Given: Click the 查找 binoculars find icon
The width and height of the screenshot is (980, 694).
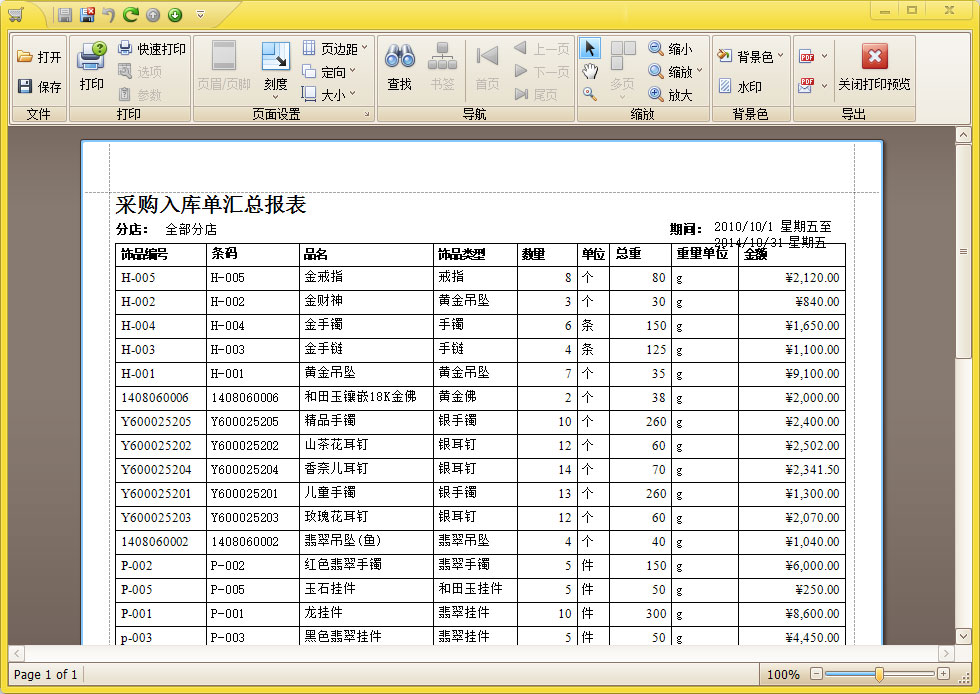Looking at the screenshot, I should coord(399,67).
